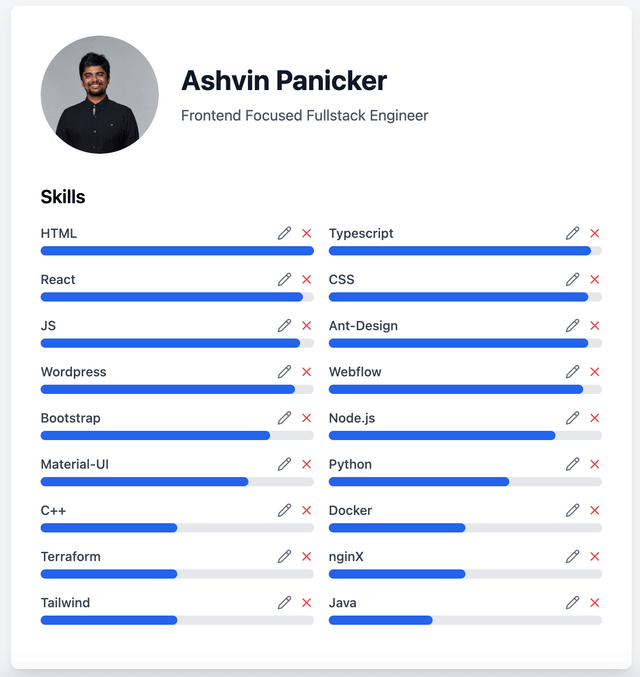This screenshot has width=640, height=677.
Task: Delete the Node.js skill
Action: point(595,418)
